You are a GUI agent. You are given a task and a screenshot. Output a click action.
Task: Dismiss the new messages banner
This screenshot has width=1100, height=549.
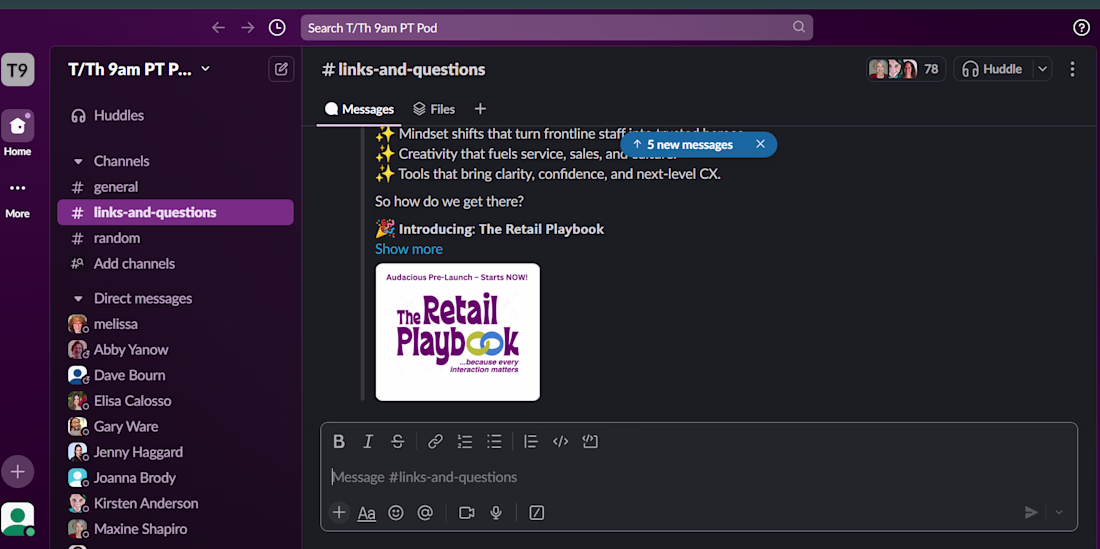pos(760,144)
